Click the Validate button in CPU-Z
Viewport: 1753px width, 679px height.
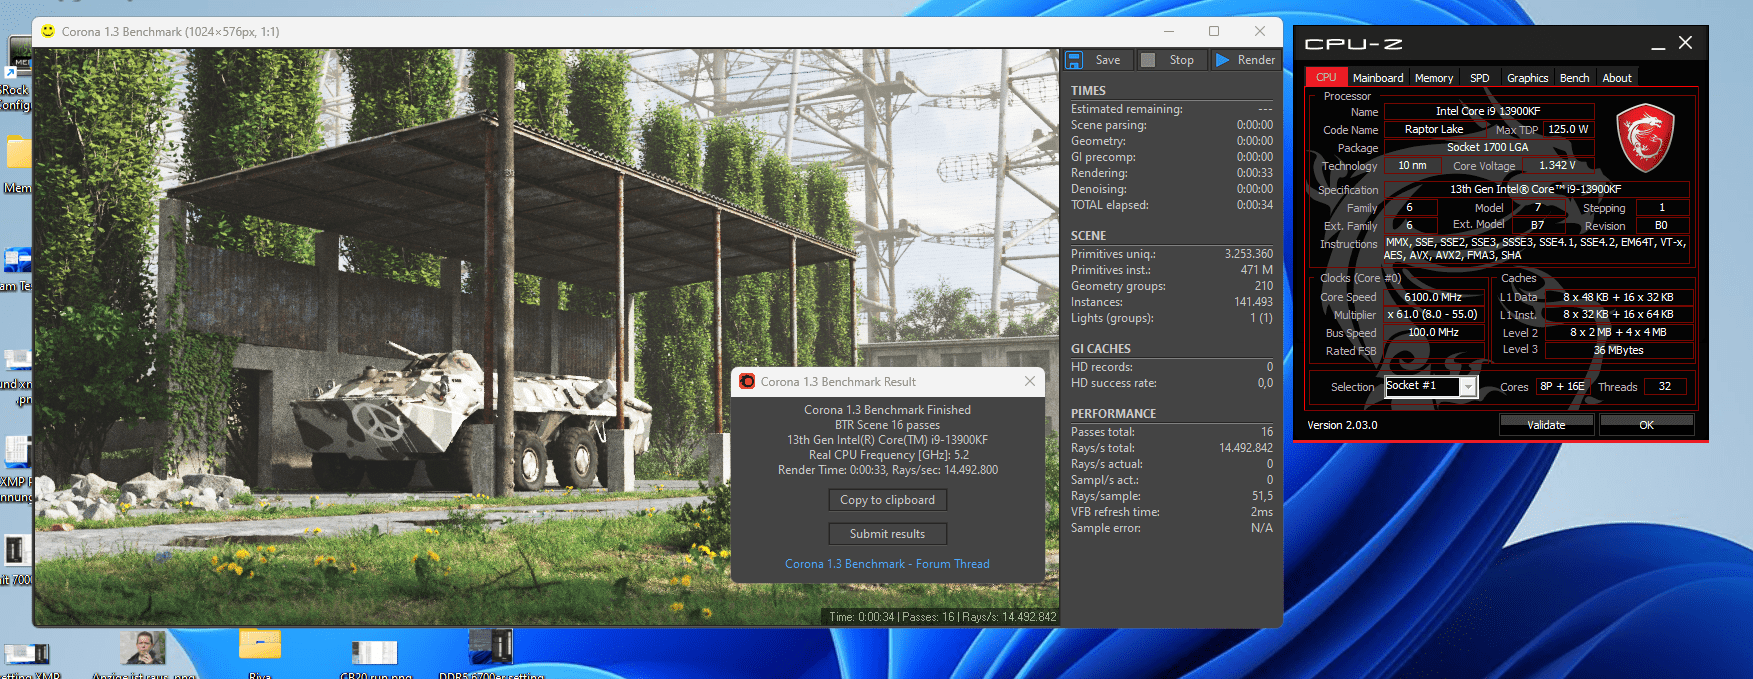click(x=1546, y=425)
